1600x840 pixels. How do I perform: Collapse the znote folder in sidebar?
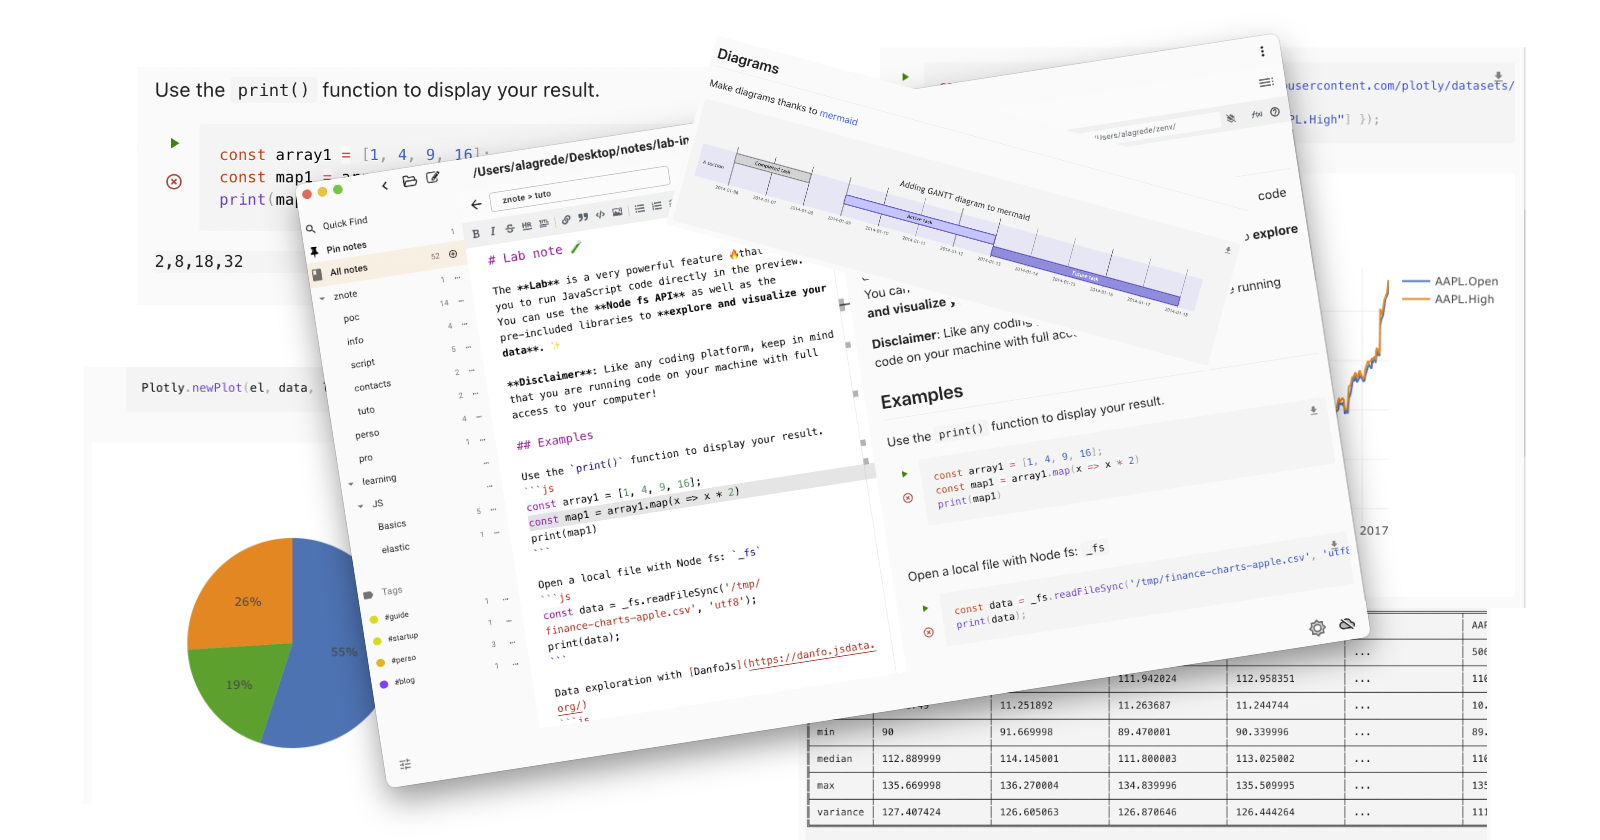322,298
